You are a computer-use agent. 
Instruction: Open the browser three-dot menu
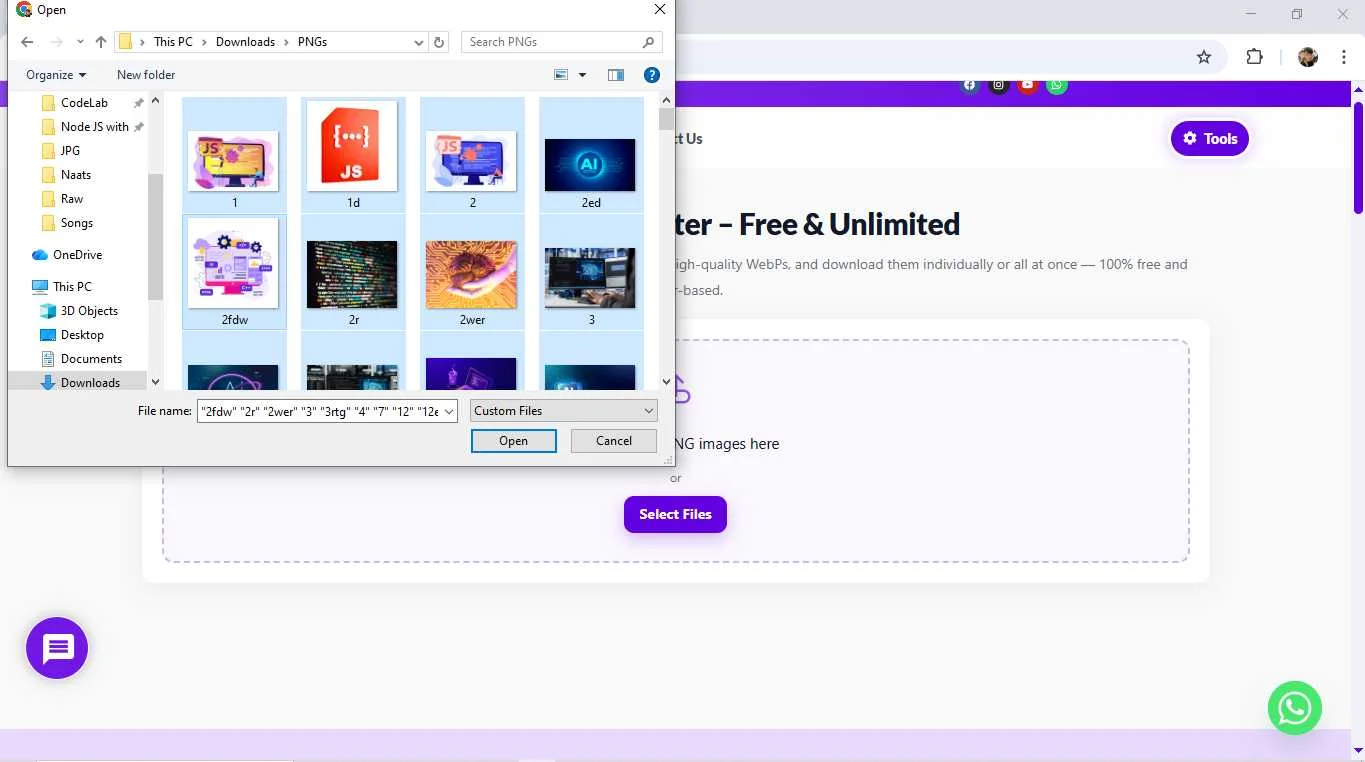(1343, 57)
